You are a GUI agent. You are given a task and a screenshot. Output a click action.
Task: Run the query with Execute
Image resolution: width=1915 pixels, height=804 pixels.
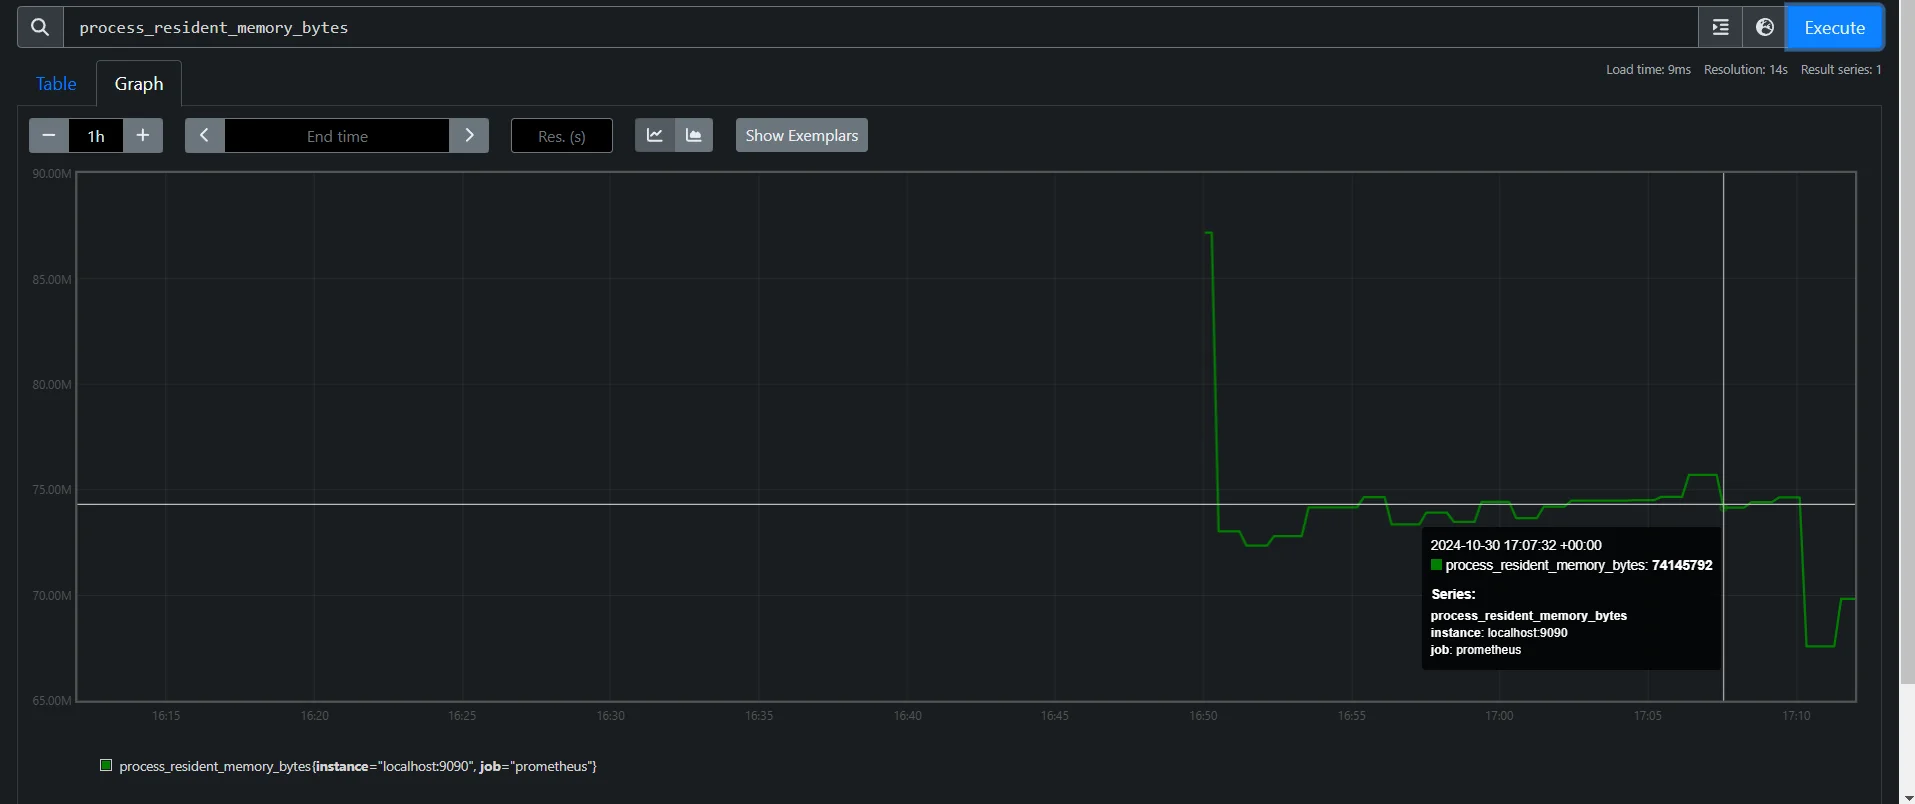coord(1834,28)
